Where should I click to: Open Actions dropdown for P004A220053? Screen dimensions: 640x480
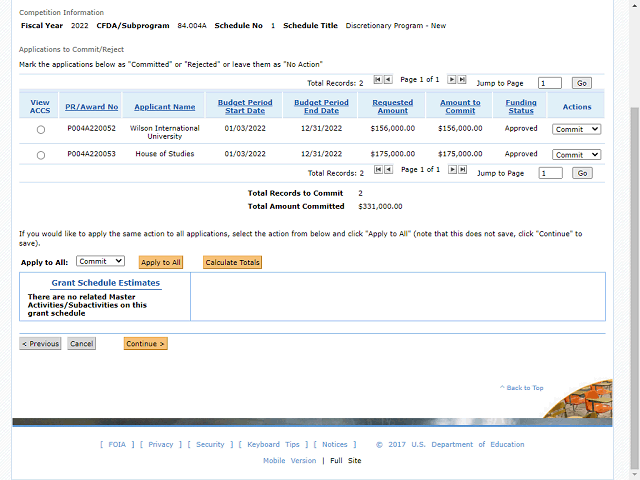pyautogui.click(x=576, y=155)
